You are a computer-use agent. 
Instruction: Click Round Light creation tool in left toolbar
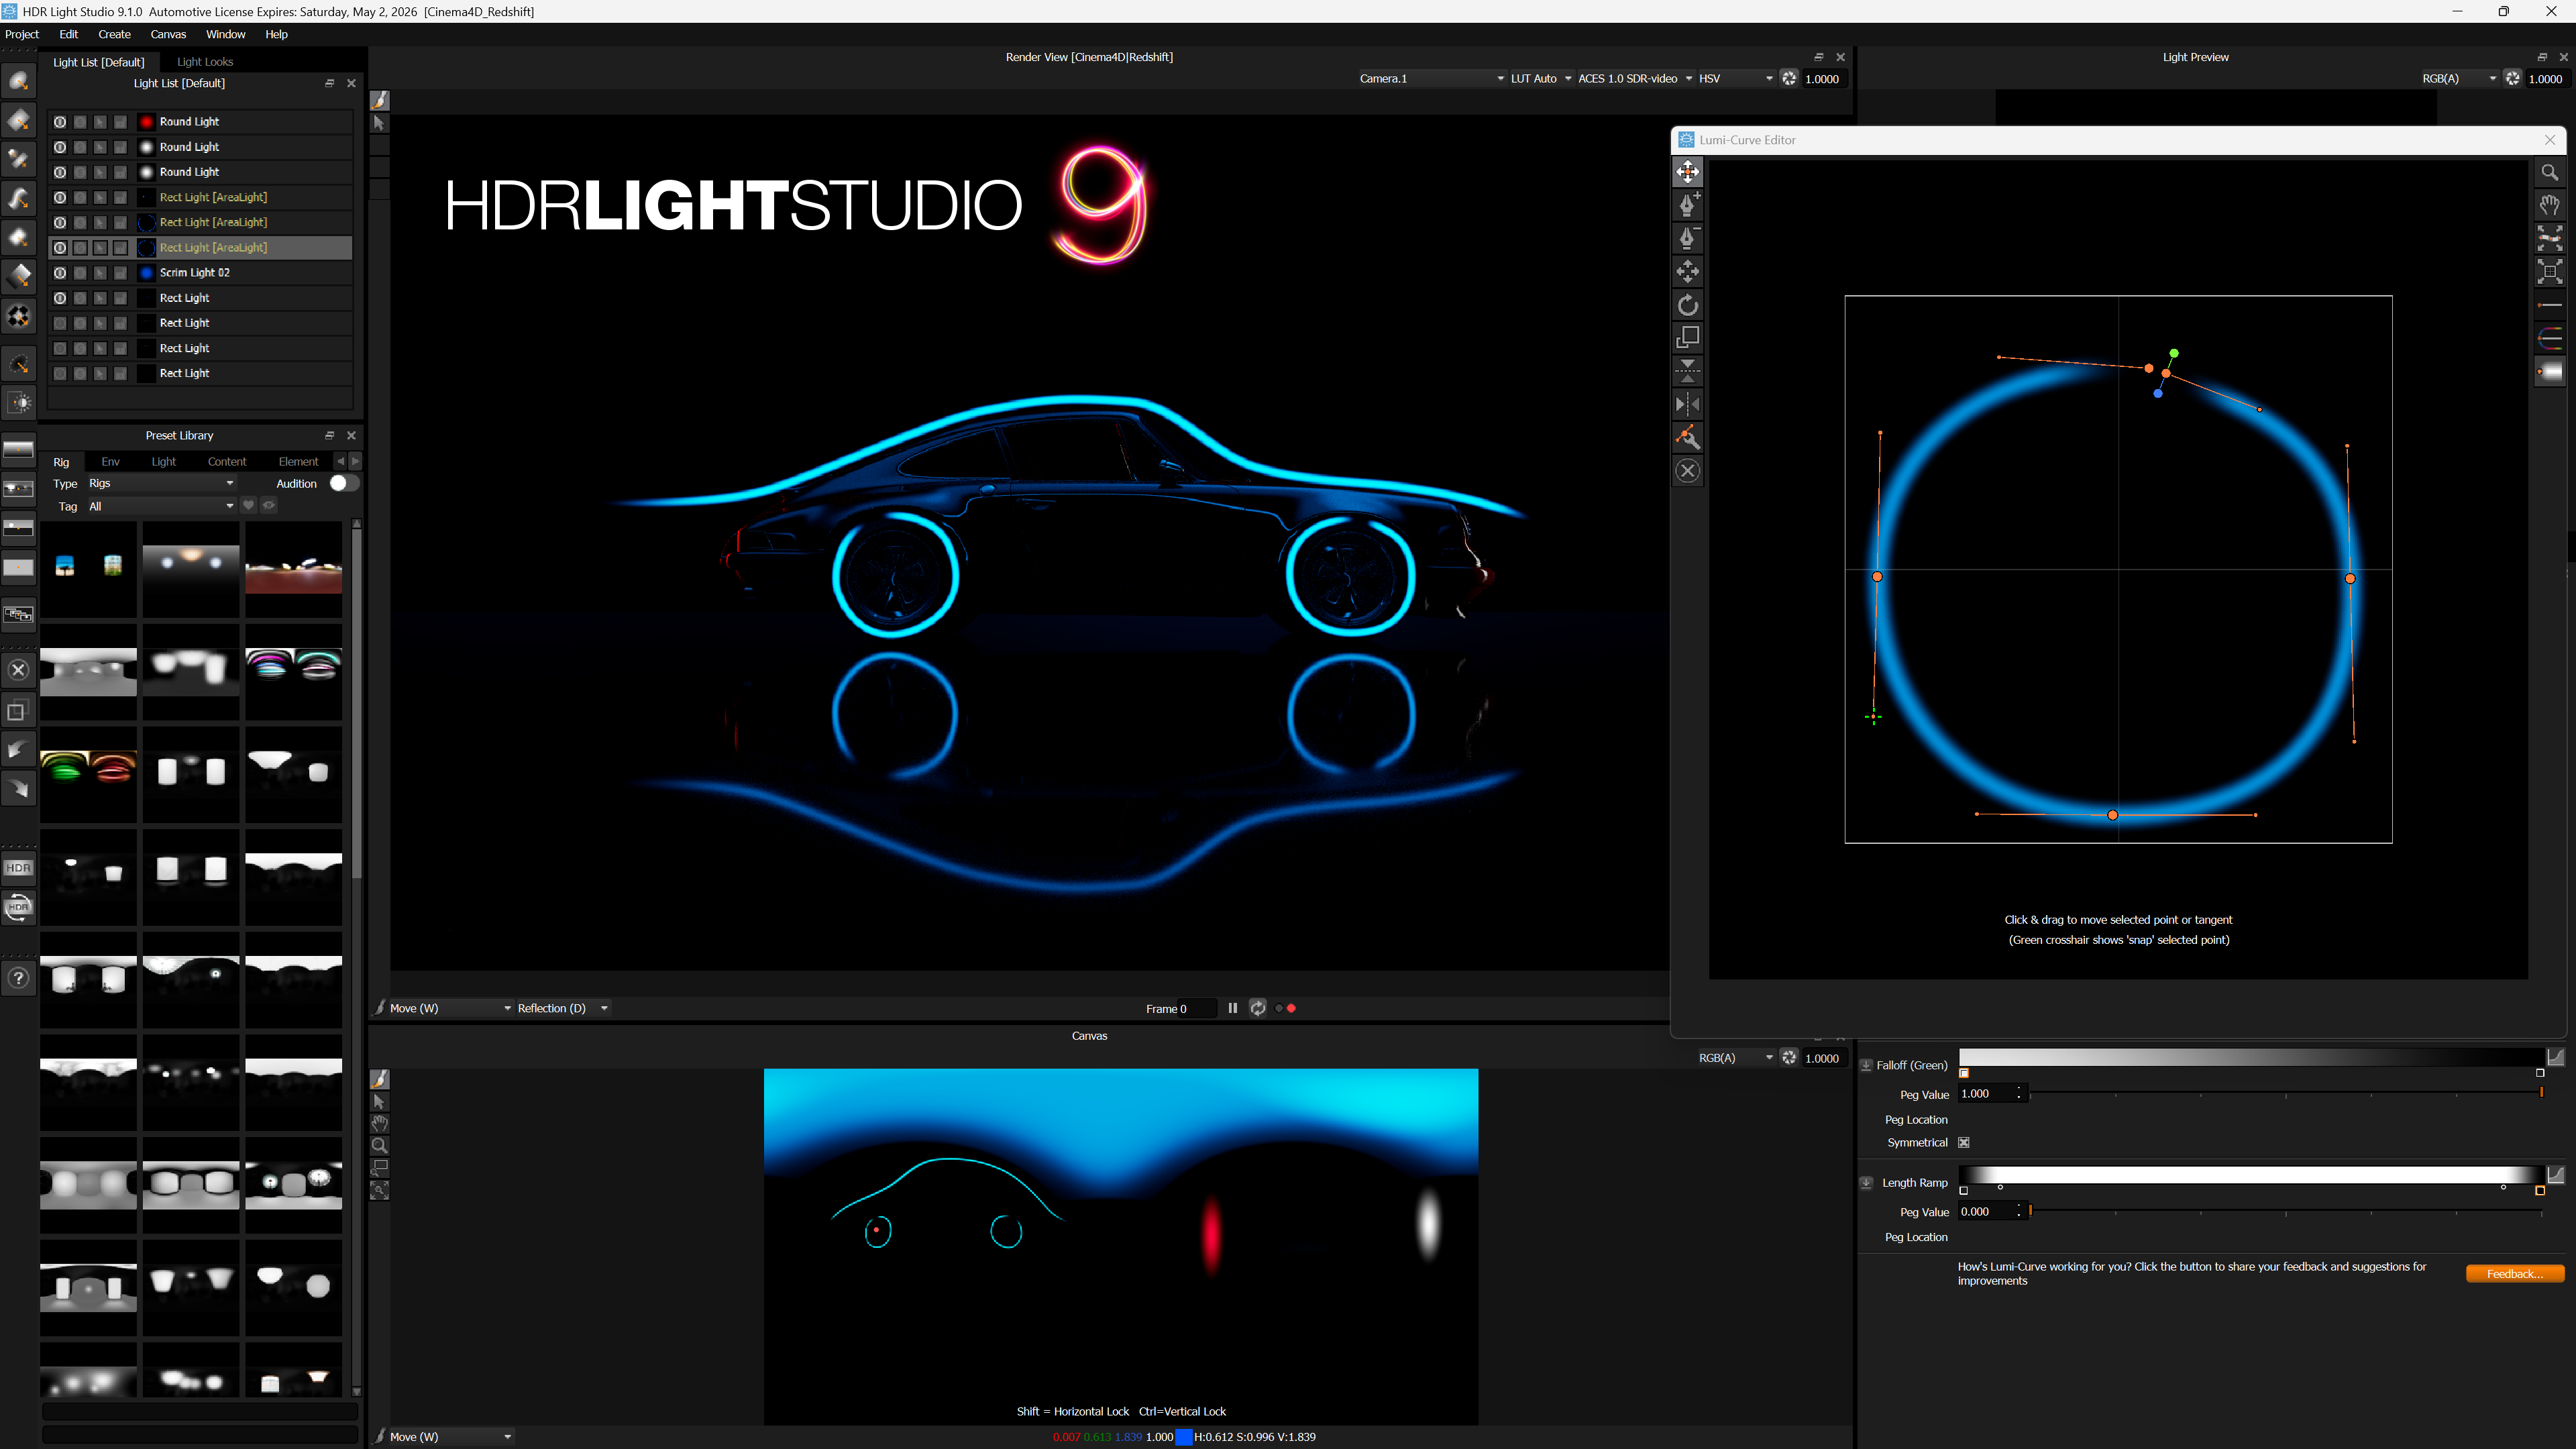click(x=19, y=81)
